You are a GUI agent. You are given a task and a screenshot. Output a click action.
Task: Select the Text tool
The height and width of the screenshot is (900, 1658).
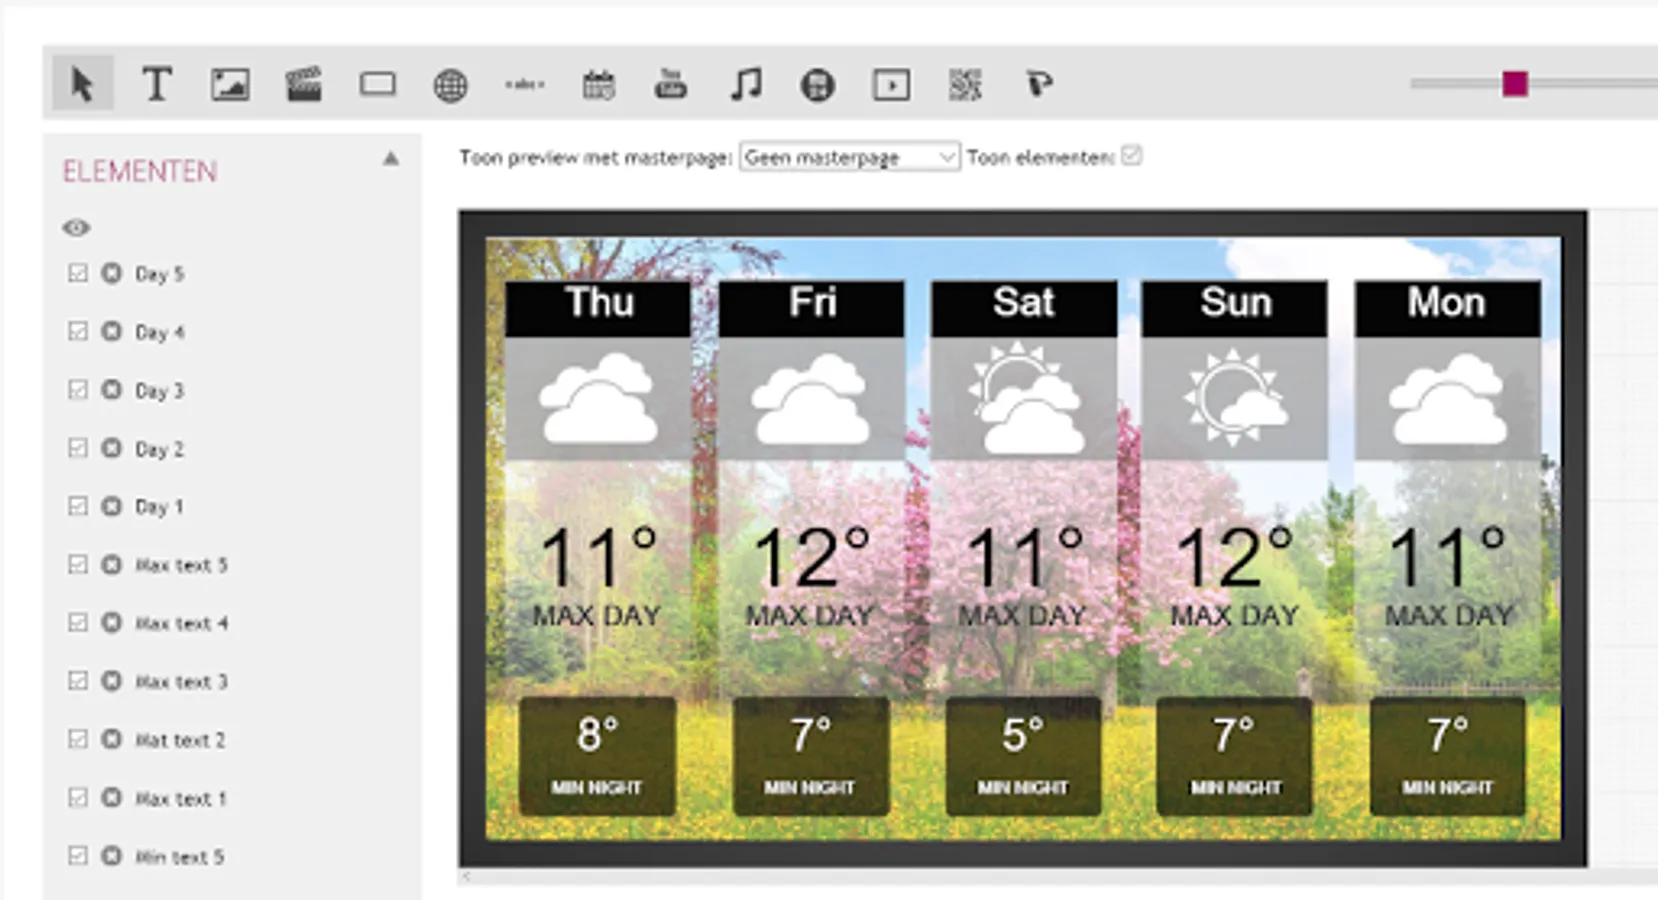pos(156,84)
